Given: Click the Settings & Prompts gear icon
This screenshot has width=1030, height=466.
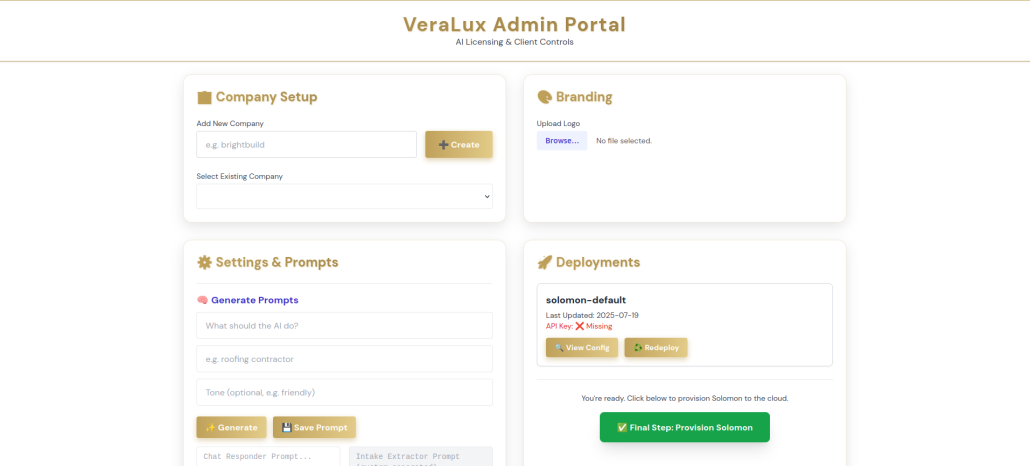Looking at the screenshot, I should (204, 262).
